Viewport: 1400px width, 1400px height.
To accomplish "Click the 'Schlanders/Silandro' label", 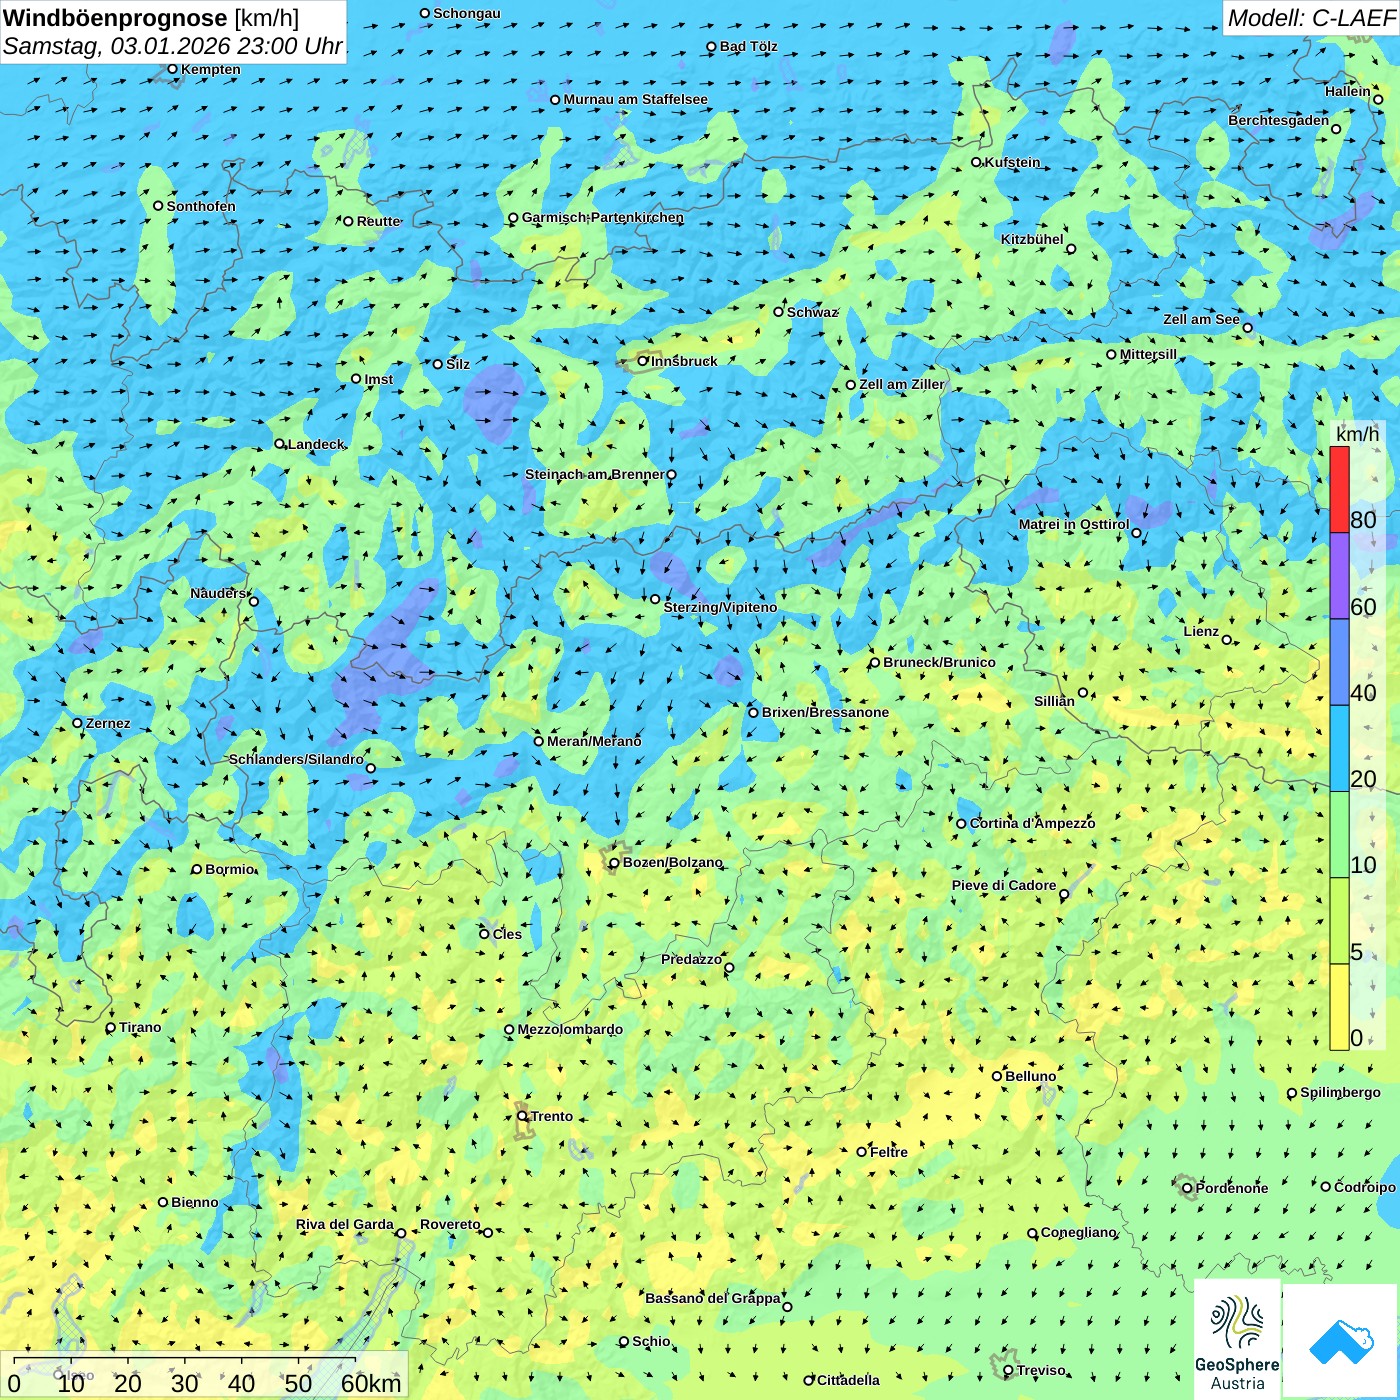I will click(296, 759).
